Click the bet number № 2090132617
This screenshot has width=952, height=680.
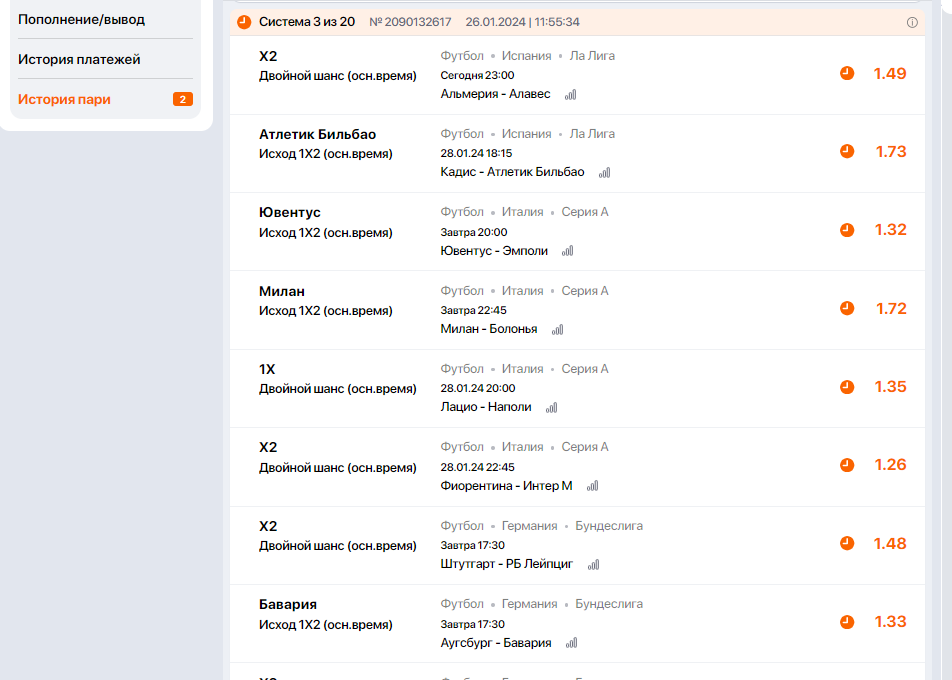click(410, 22)
